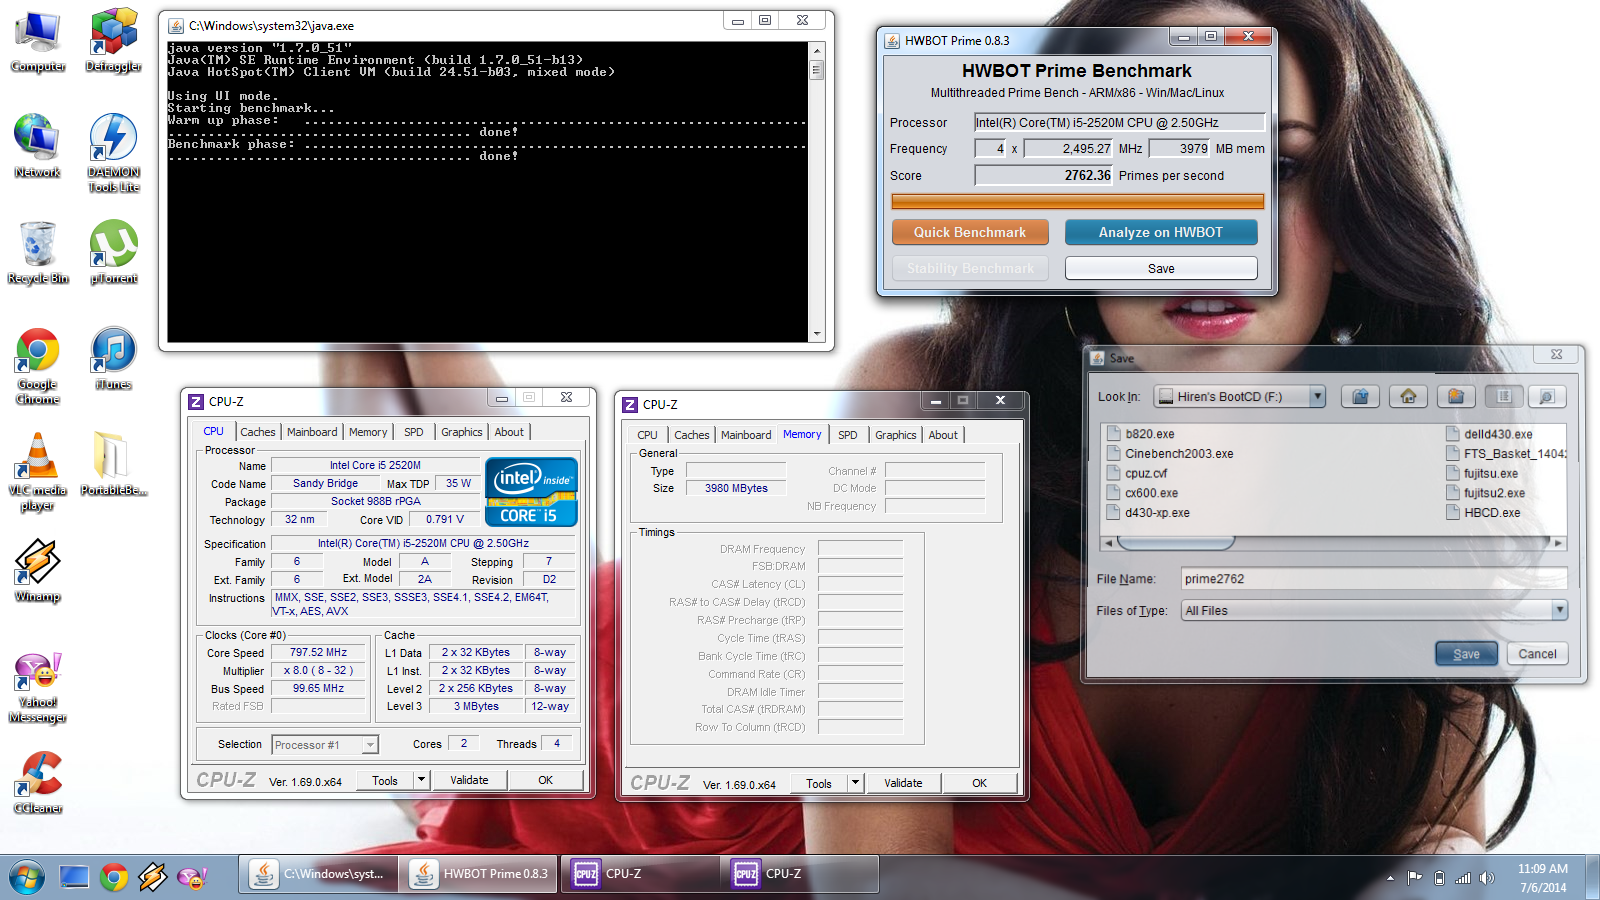Click the battery power icon in tray
The height and width of the screenshot is (900, 1600).
1439,878
